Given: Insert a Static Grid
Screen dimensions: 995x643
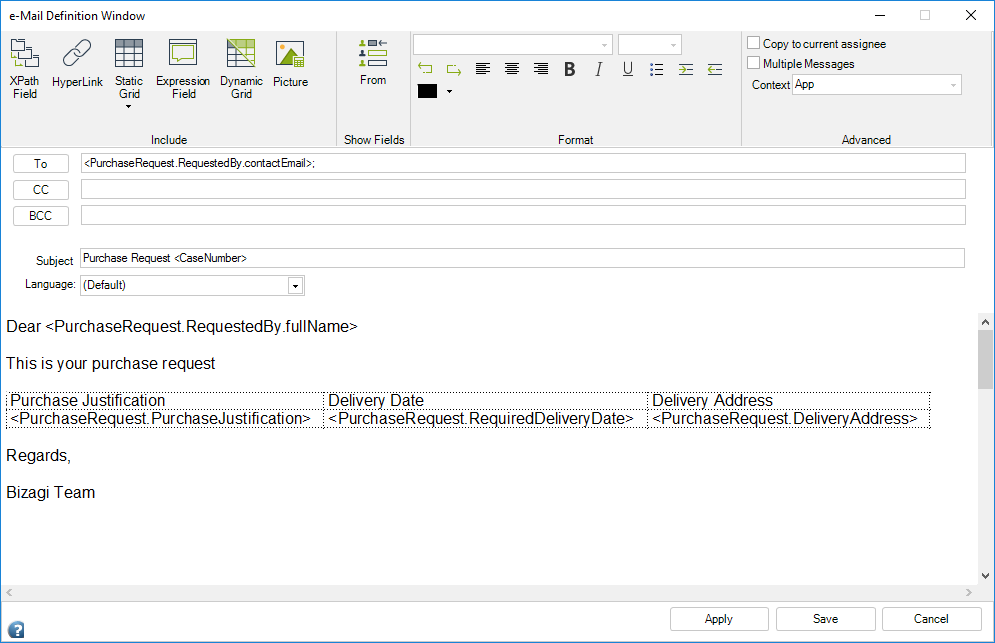Looking at the screenshot, I should coord(129,69).
